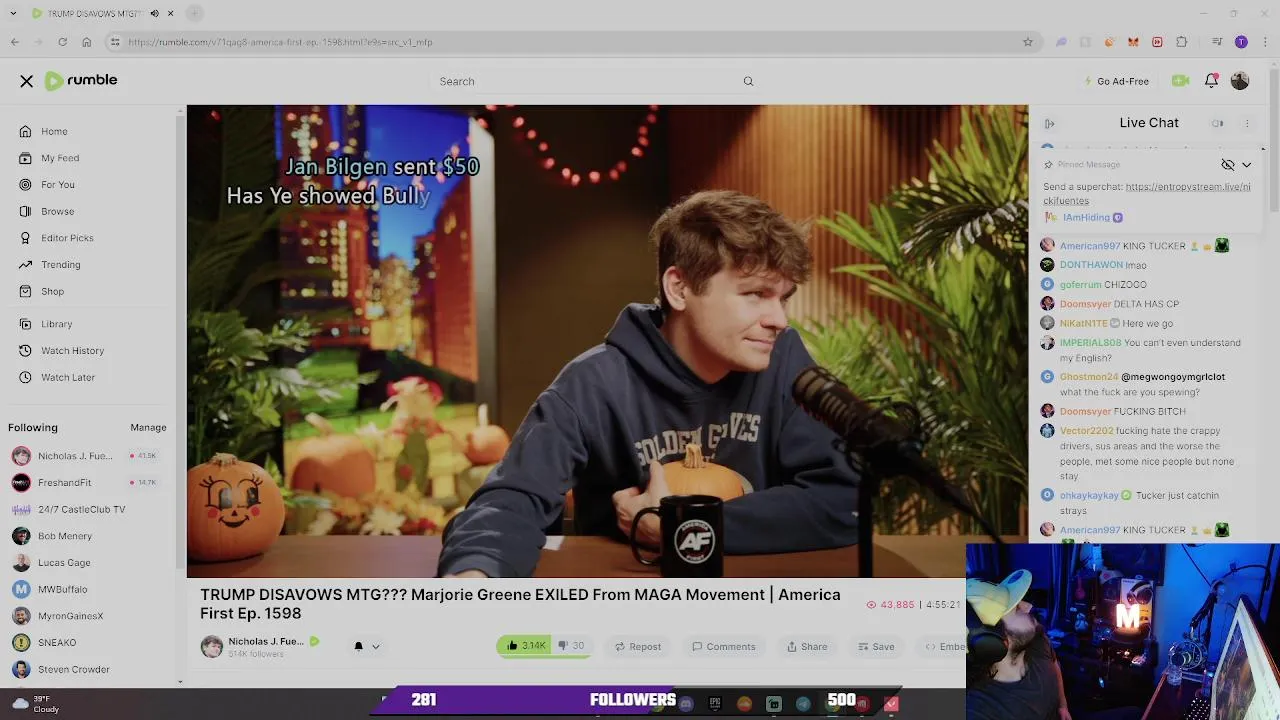Expand the tab search dropdown arrow
The width and height of the screenshot is (1280, 720).
pyautogui.click(x=14, y=14)
